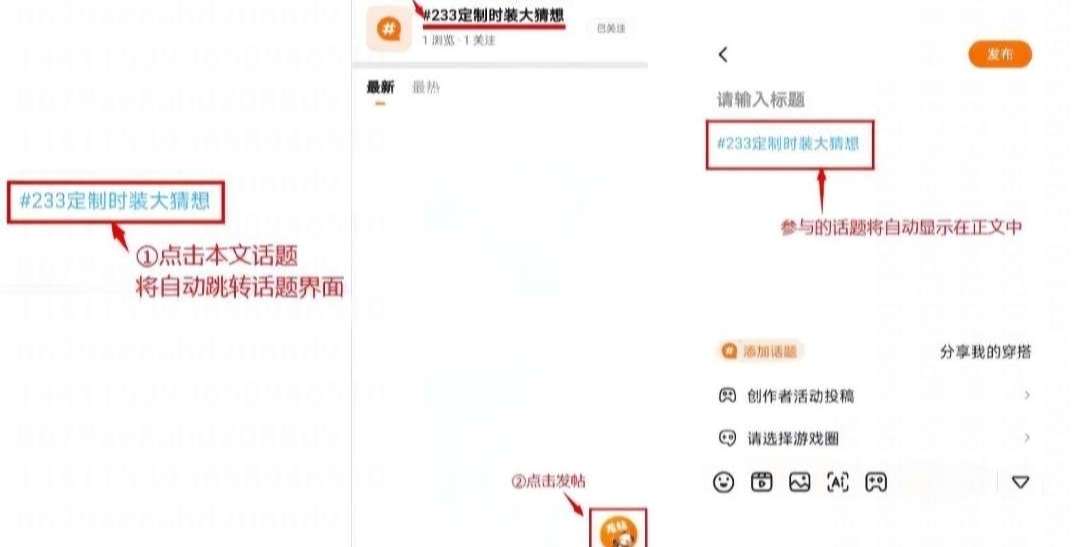1080x547 pixels.
Task: Tap the #233定制时装大猜想 tag in post body
Action: (x=789, y=144)
